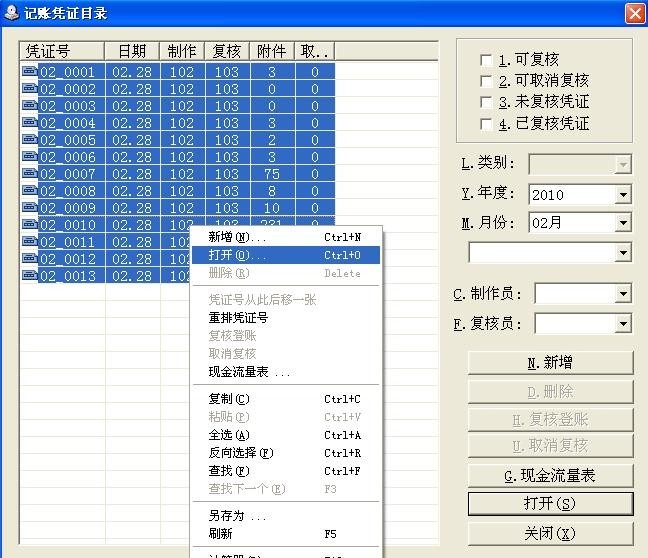This screenshot has height=558, width=648.
Task: Click the icon for voucher 02_0013
Action: (x=29, y=276)
